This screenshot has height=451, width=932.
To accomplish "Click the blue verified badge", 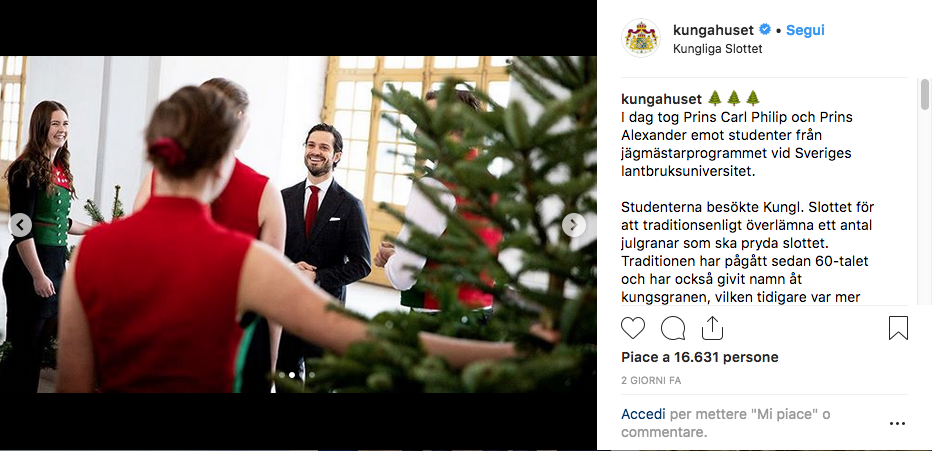I will pos(765,30).
